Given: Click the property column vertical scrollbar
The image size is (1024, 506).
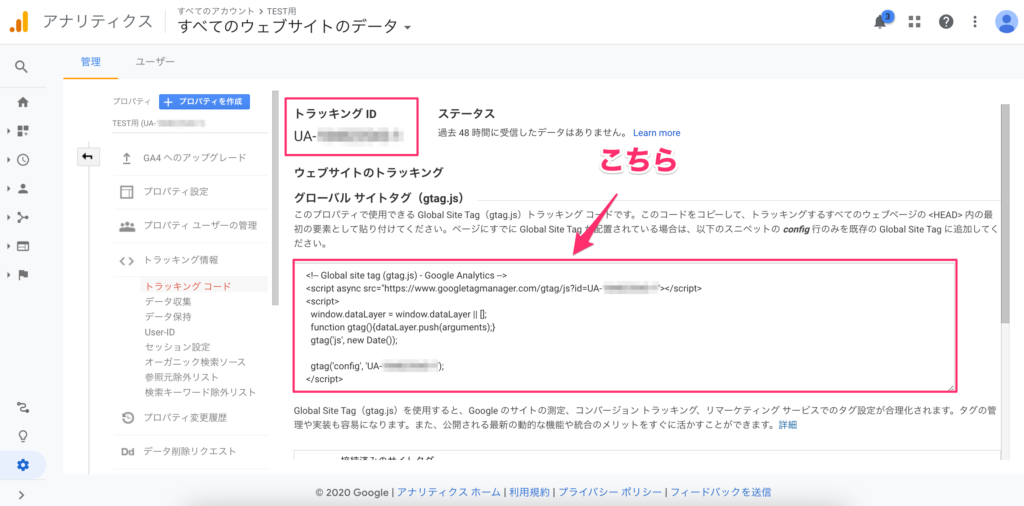Looking at the screenshot, I should [x=275, y=198].
